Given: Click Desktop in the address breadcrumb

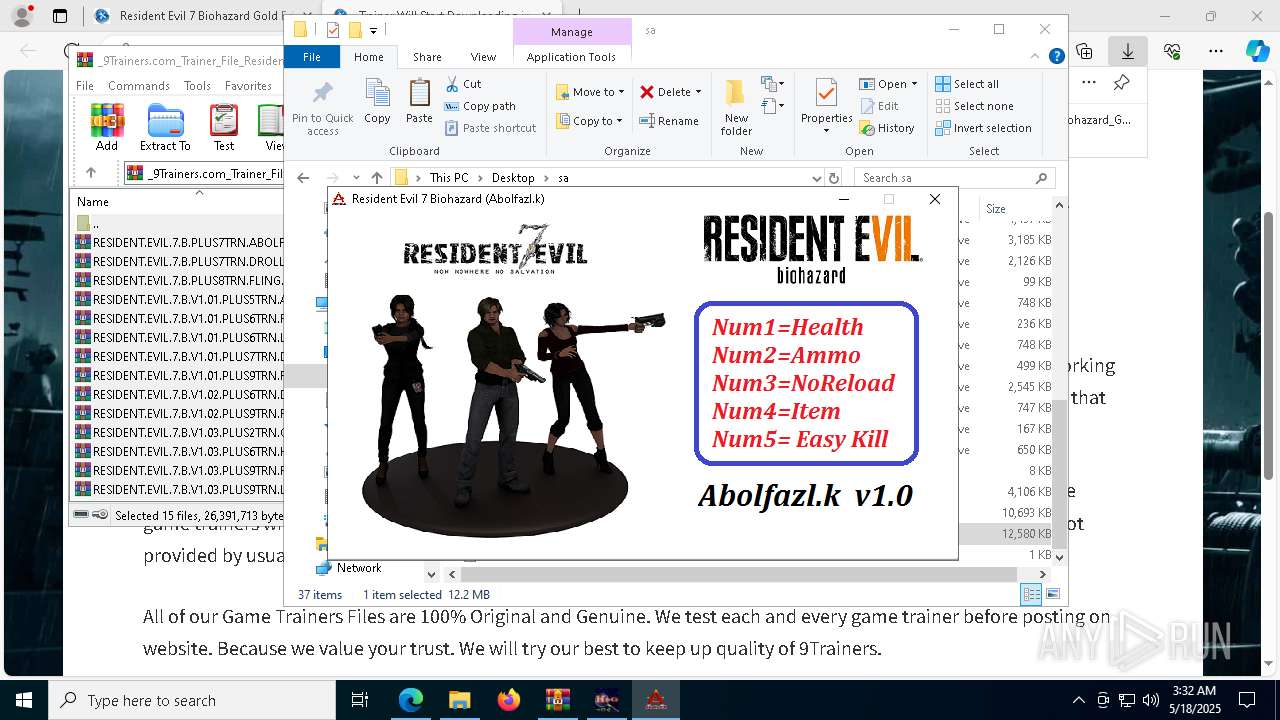Looking at the screenshot, I should click(512, 178).
